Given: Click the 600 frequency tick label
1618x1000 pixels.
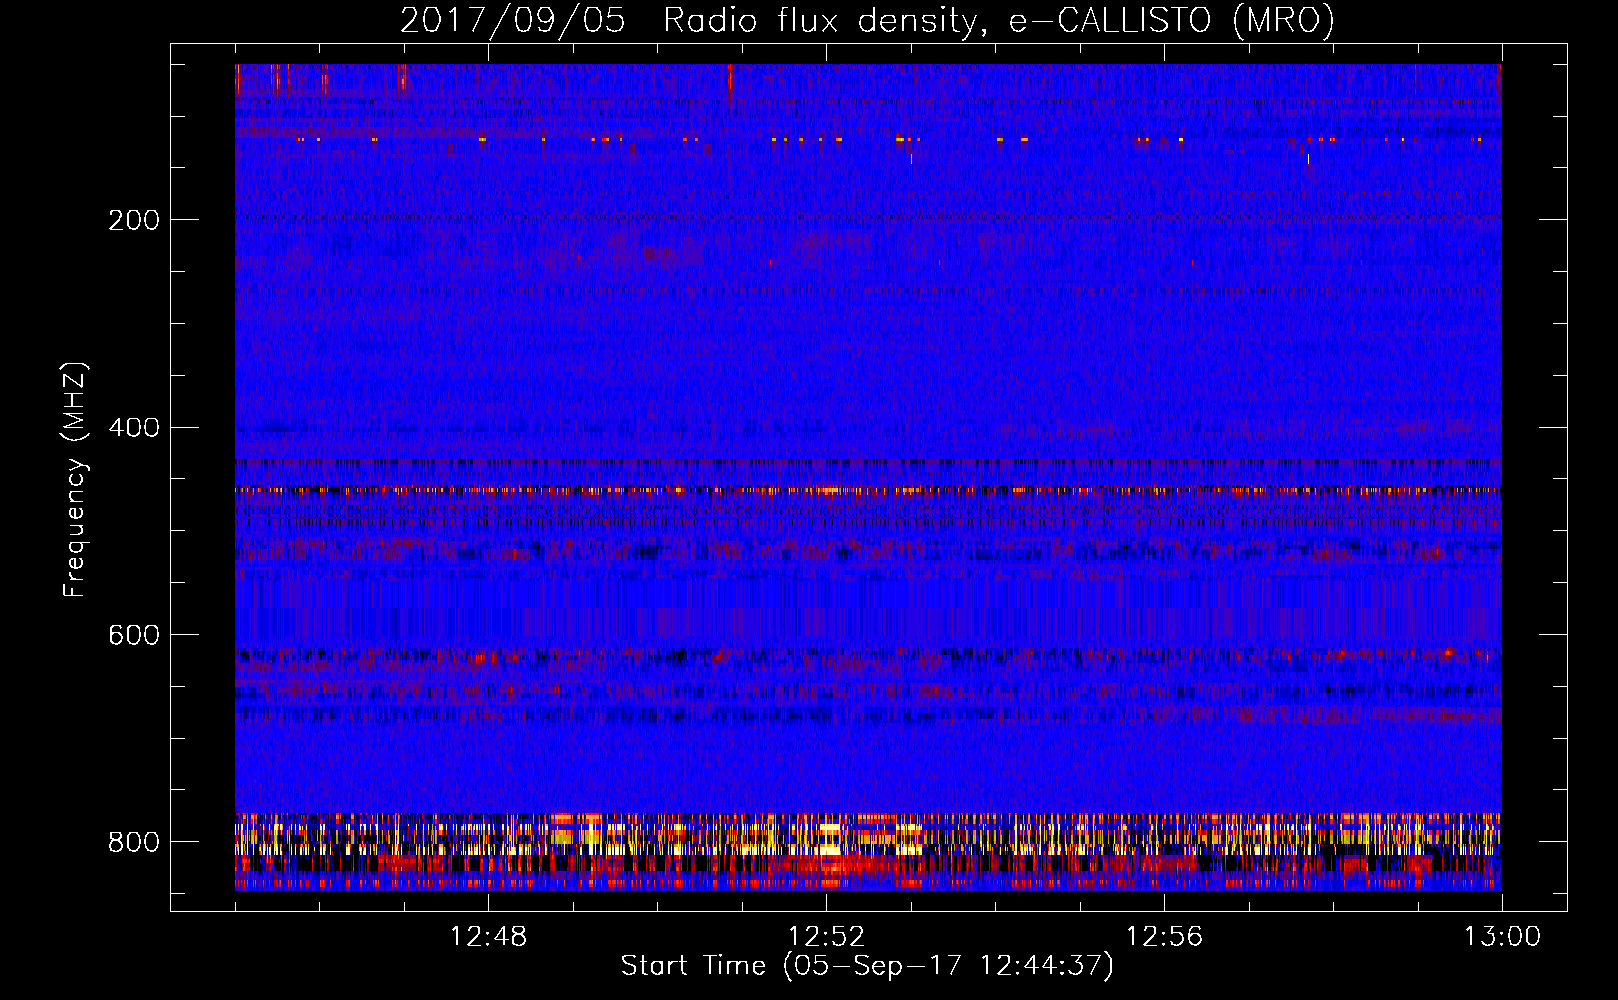Looking at the screenshot, I should pyautogui.click(x=134, y=635).
